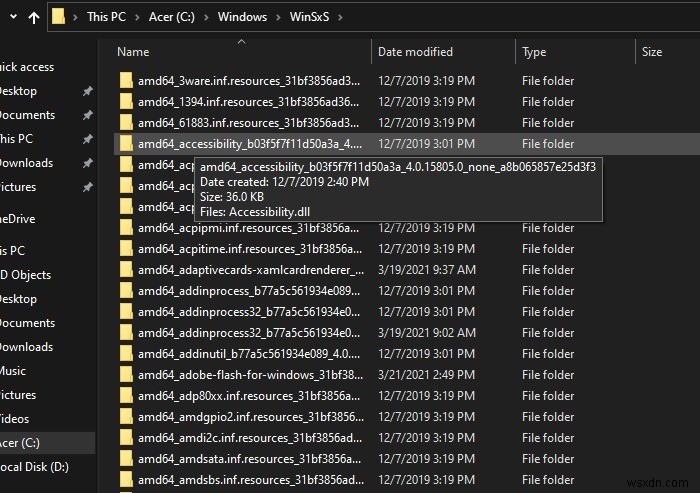Open OneDrive in the navigation pane
The image size is (700, 493).
pos(17,219)
